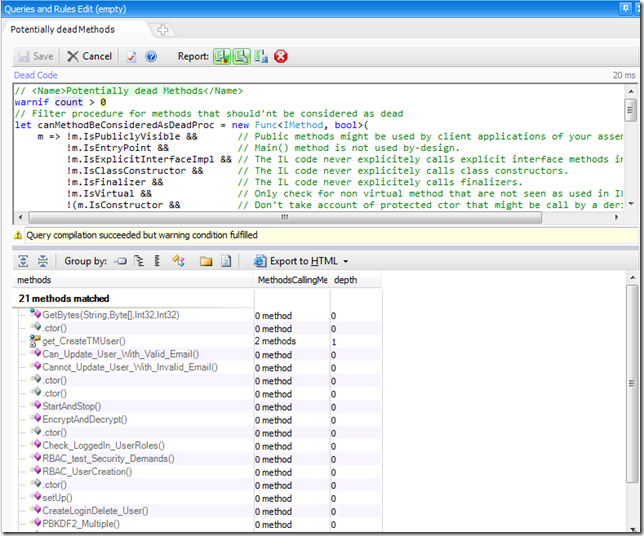Click the query edit icon beside Cancel
The image size is (644, 536).
tap(131, 57)
